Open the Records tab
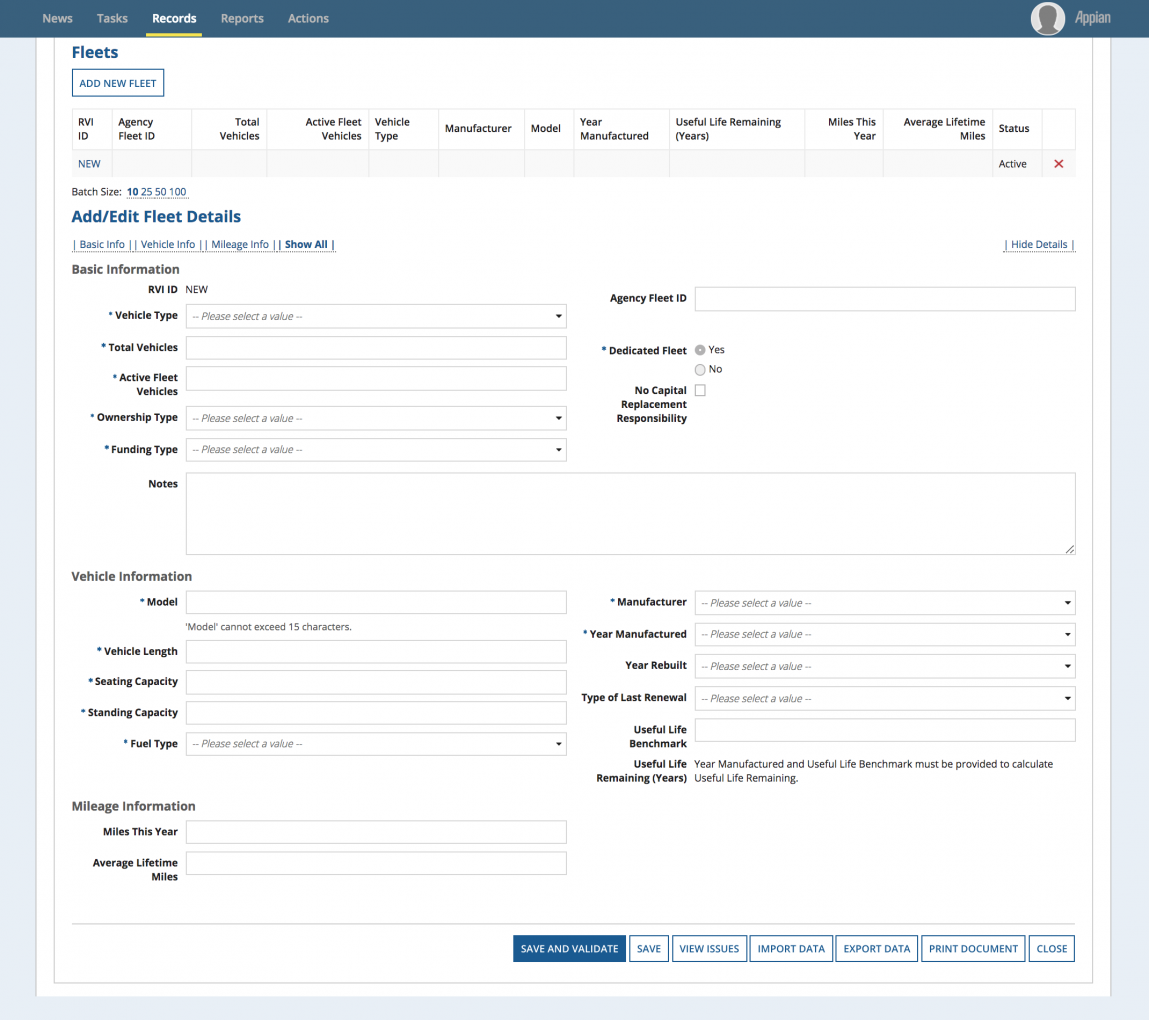 pos(174,18)
